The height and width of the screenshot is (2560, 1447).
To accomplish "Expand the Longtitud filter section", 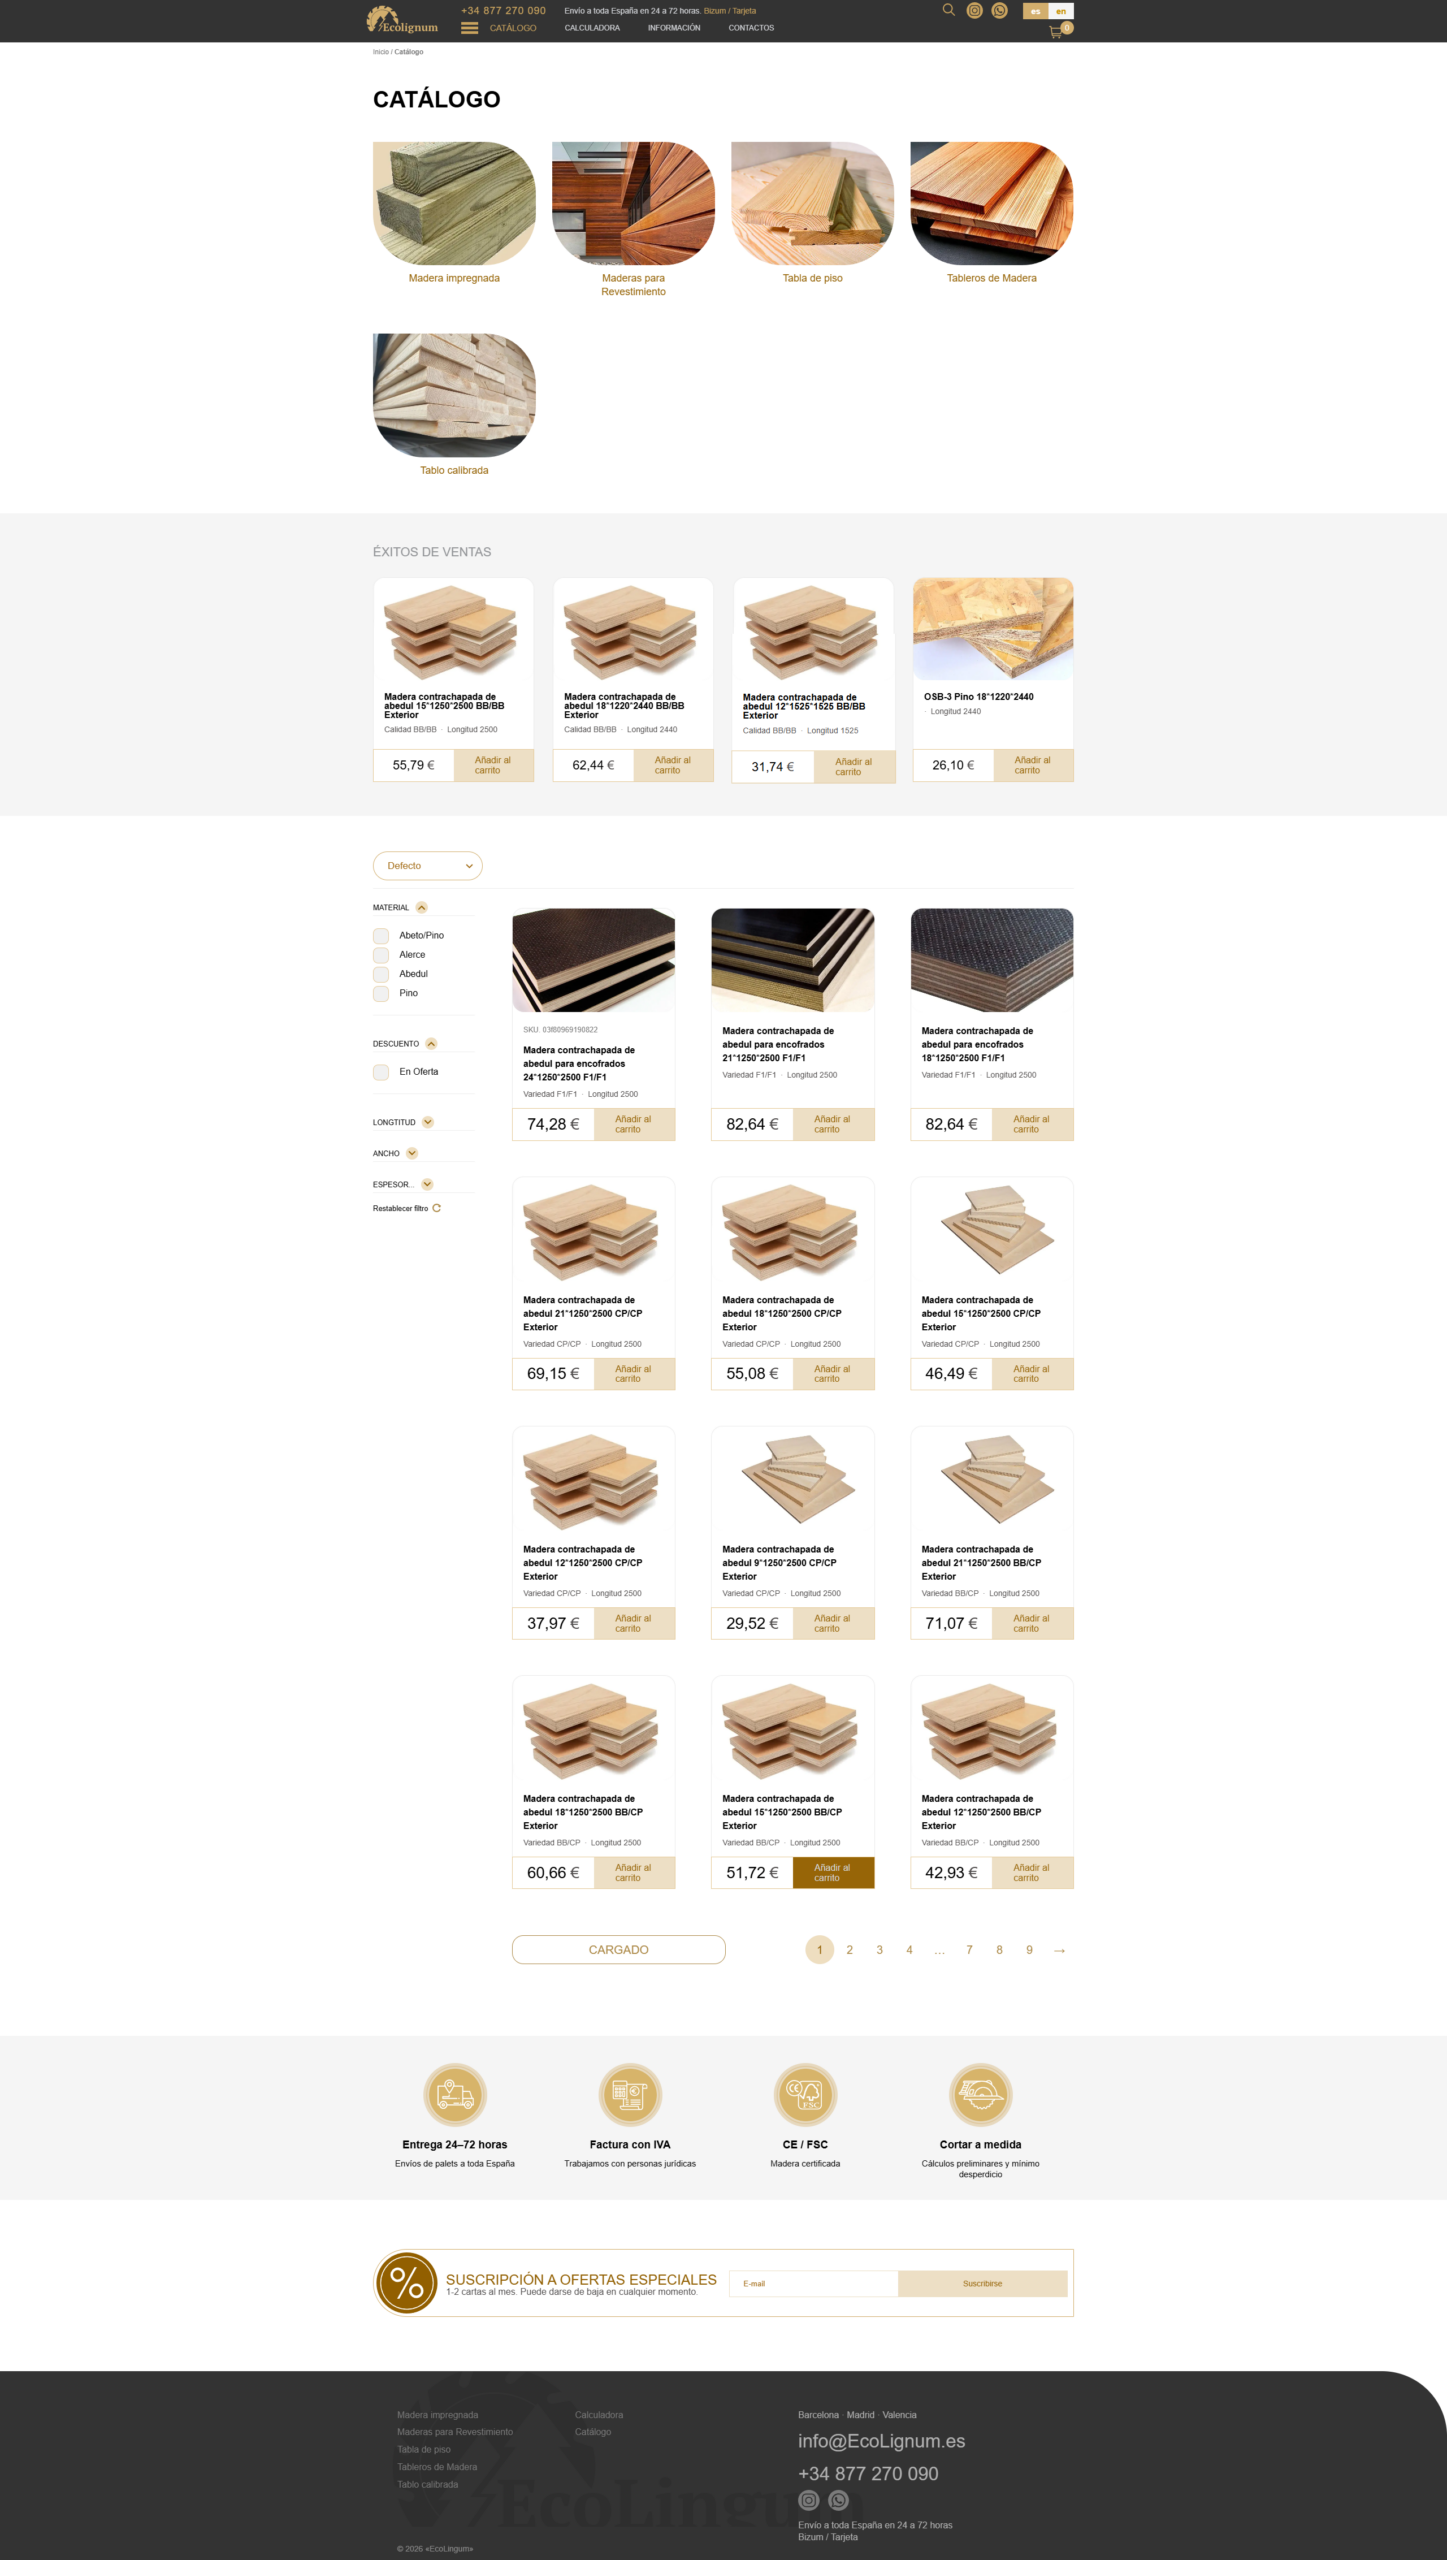I will pyautogui.click(x=428, y=1122).
